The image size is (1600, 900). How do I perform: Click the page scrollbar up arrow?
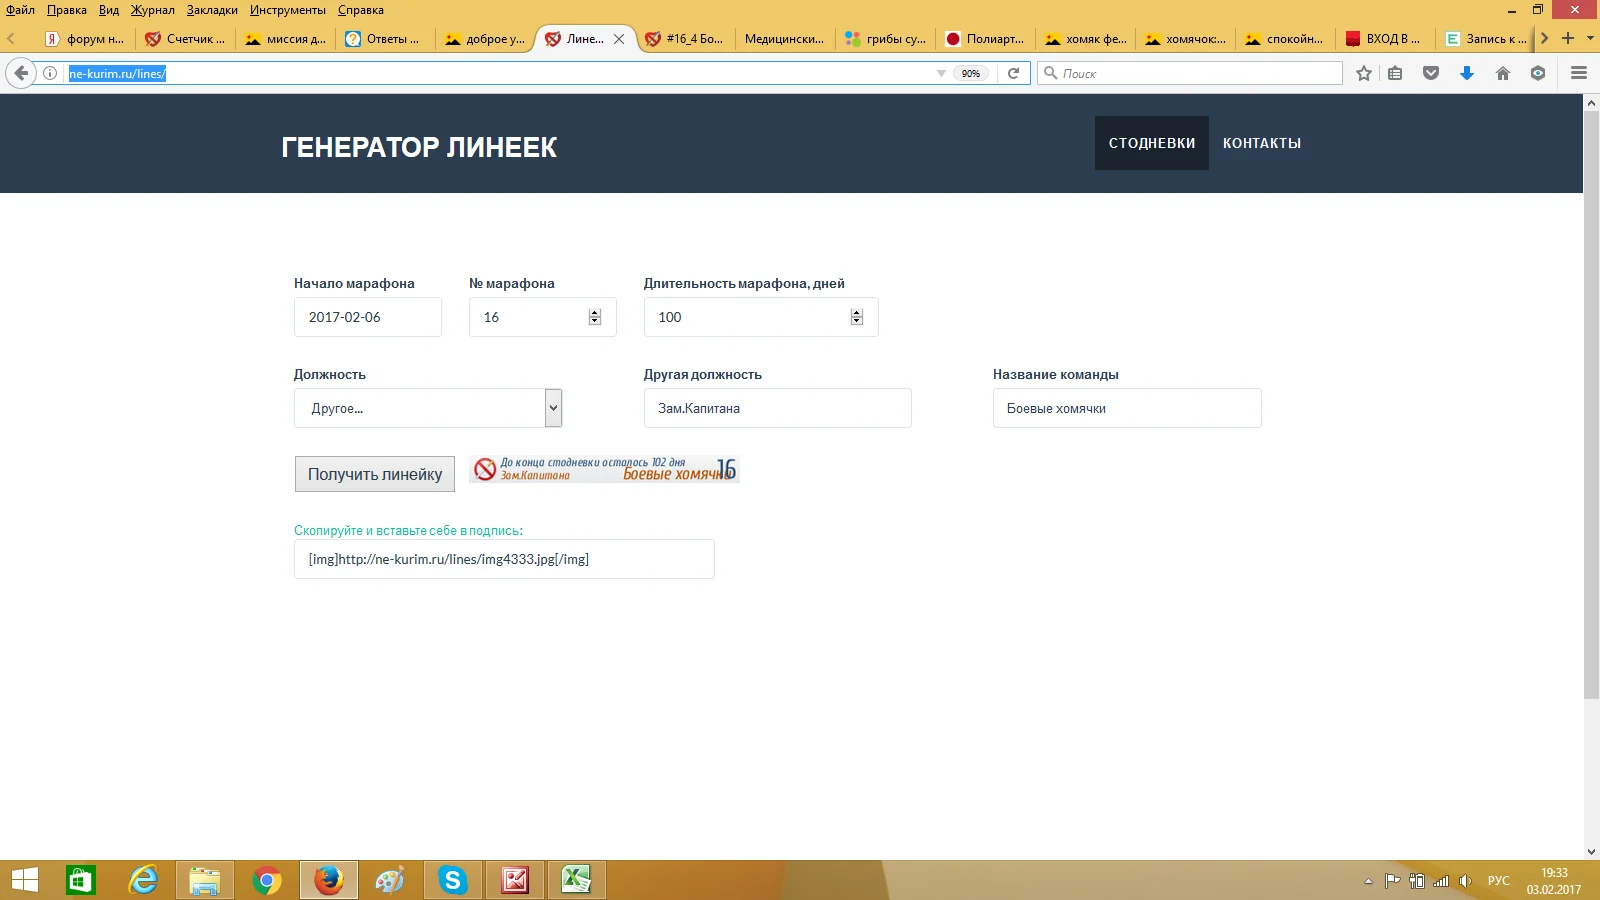coord(1591,103)
